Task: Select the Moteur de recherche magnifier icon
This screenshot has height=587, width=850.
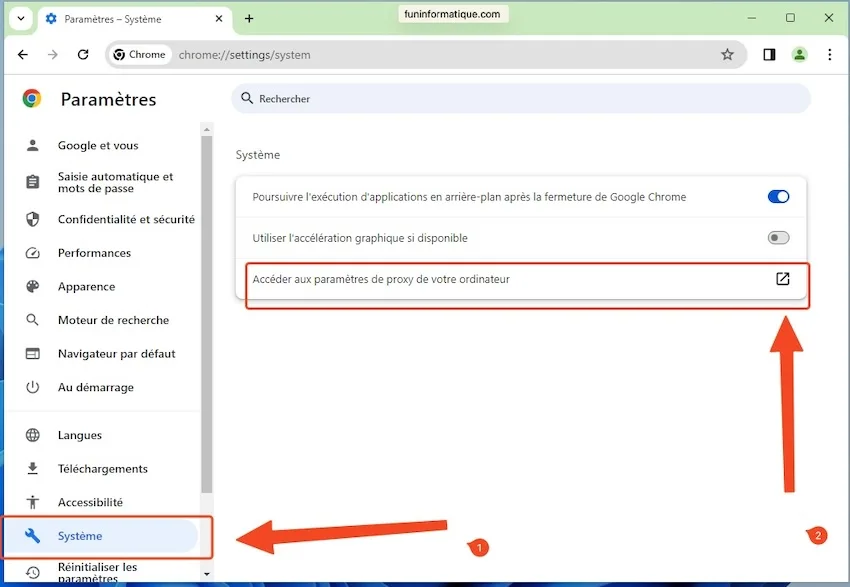Action: click(x=33, y=320)
